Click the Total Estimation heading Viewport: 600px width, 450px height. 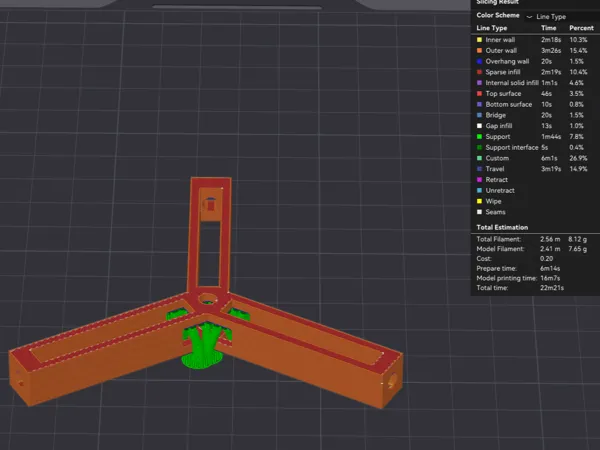(x=502, y=227)
